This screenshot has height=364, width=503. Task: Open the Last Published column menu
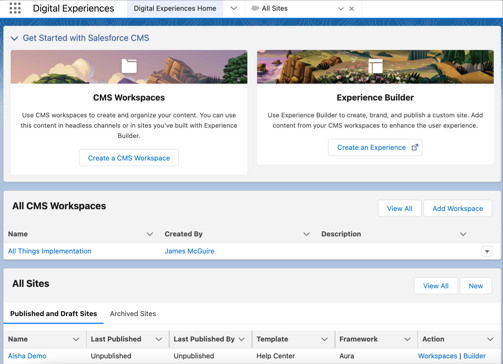tap(159, 339)
